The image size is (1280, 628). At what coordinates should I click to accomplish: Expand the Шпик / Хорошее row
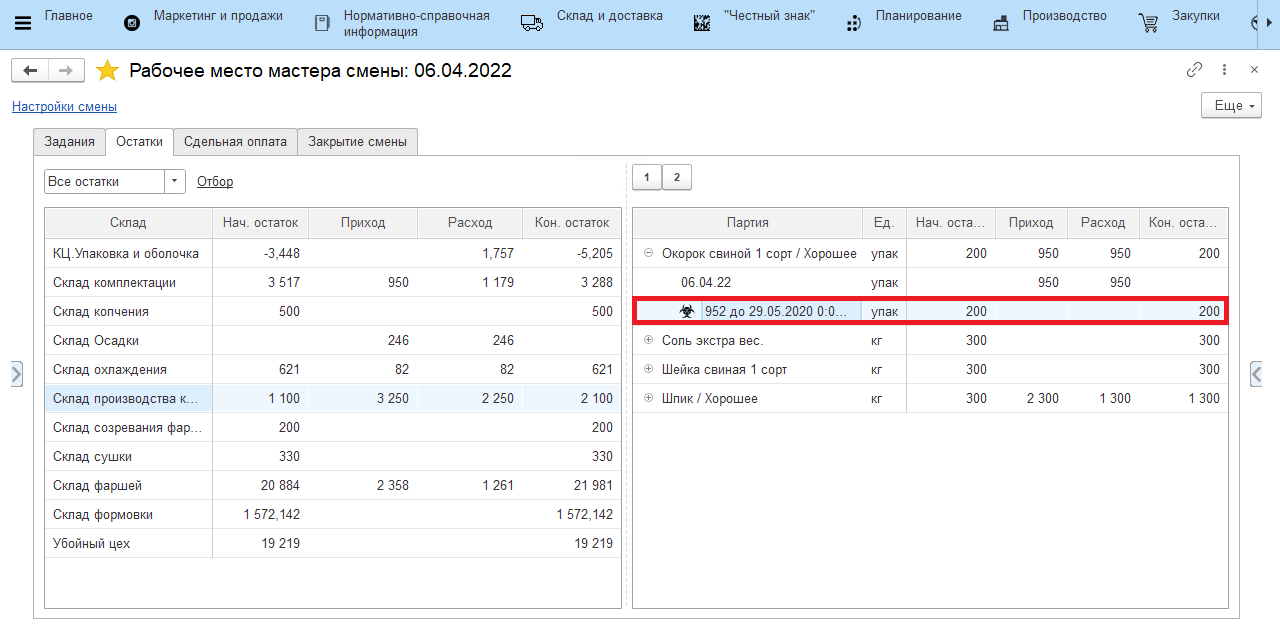[648, 399]
